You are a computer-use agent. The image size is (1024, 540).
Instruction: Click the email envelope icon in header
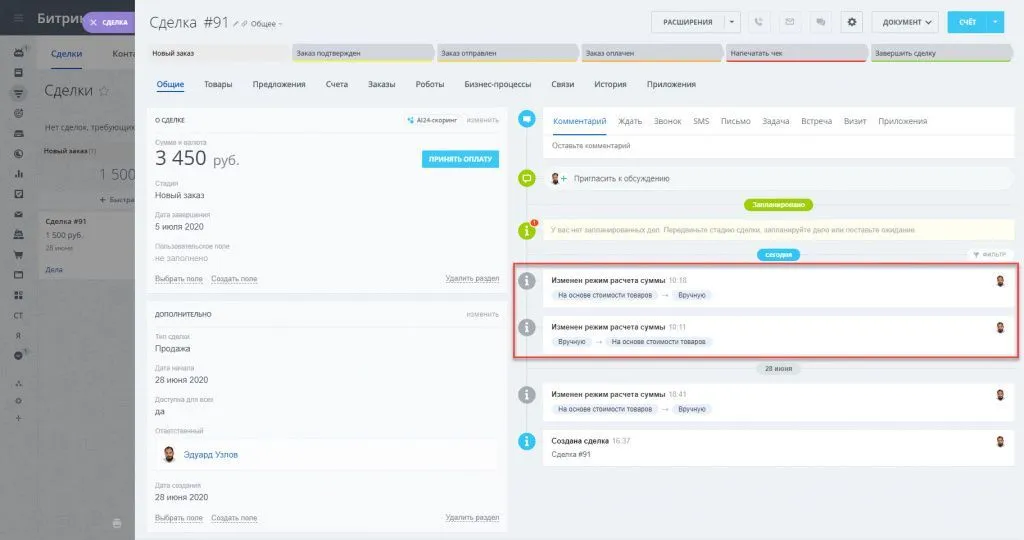point(790,22)
